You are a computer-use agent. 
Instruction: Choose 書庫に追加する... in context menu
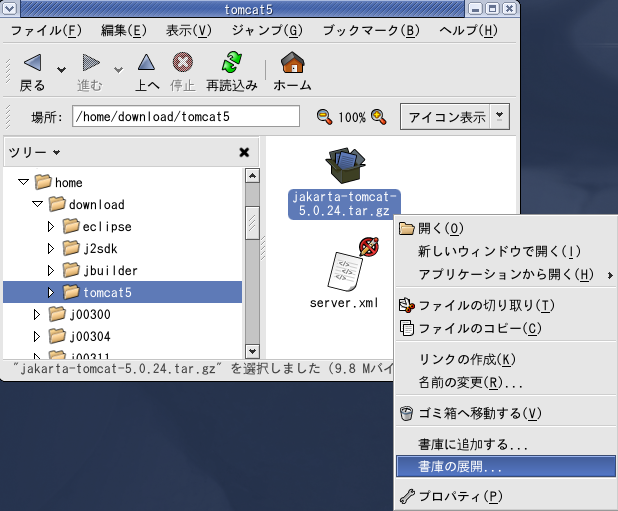(506, 444)
